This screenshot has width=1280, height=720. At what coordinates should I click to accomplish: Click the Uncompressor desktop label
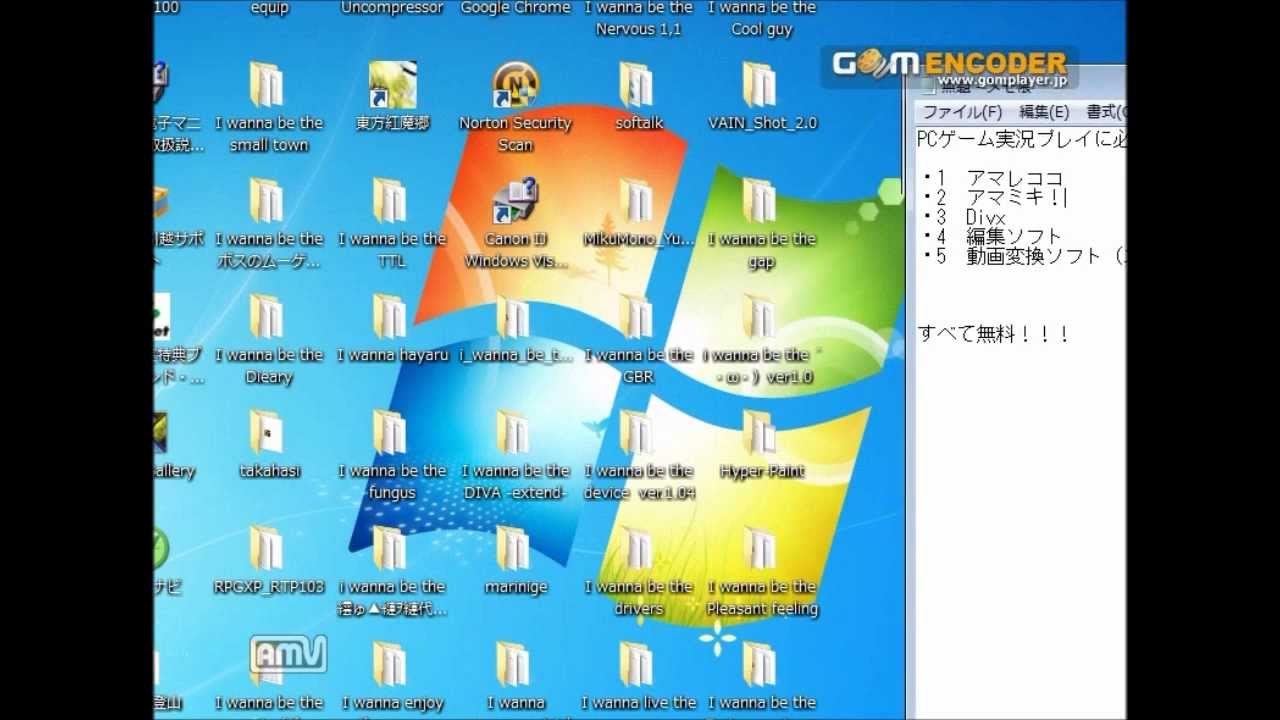[x=392, y=8]
